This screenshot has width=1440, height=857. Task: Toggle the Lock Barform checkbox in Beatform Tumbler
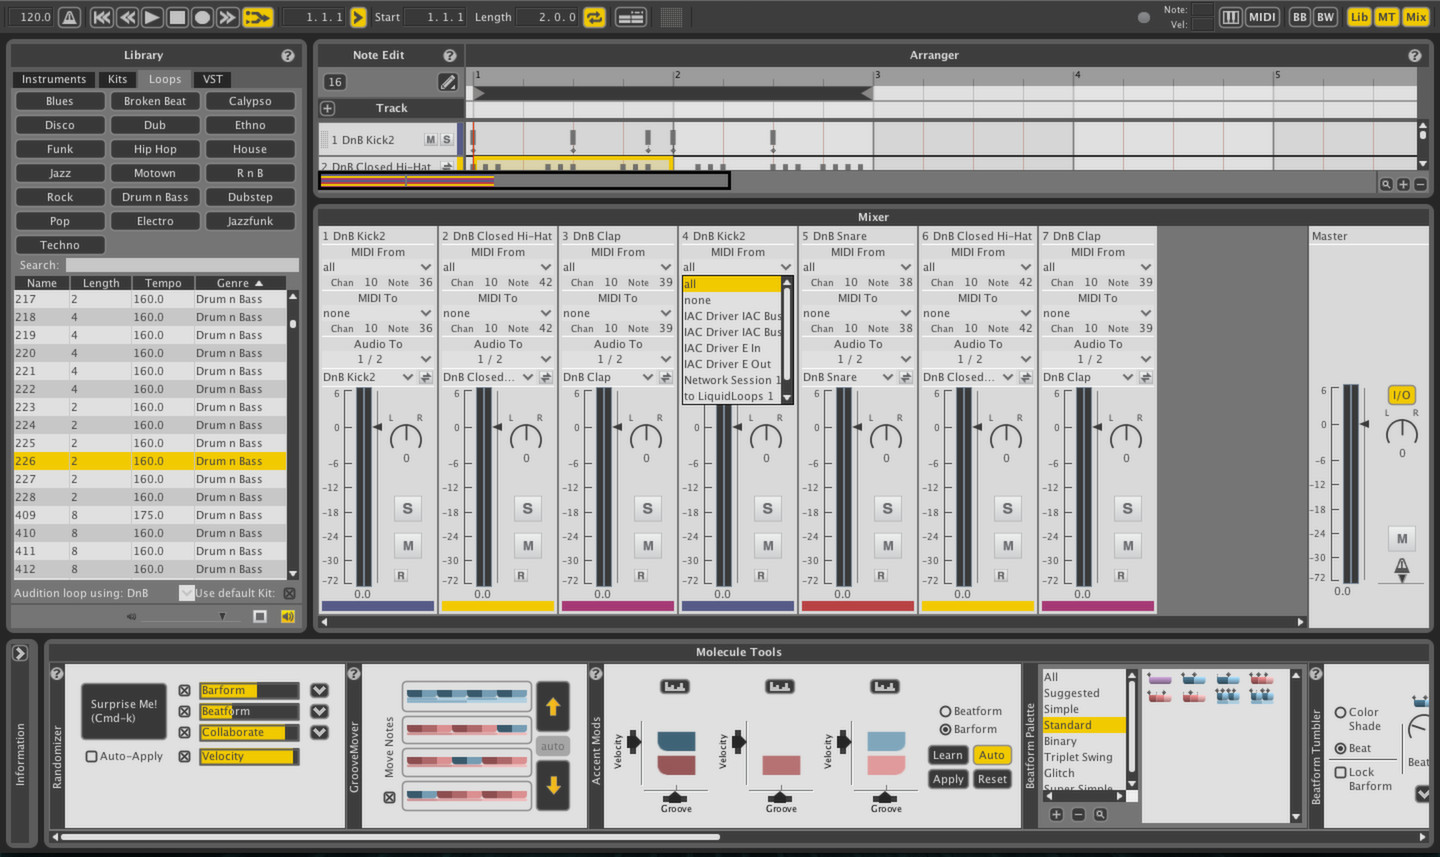(1340, 772)
